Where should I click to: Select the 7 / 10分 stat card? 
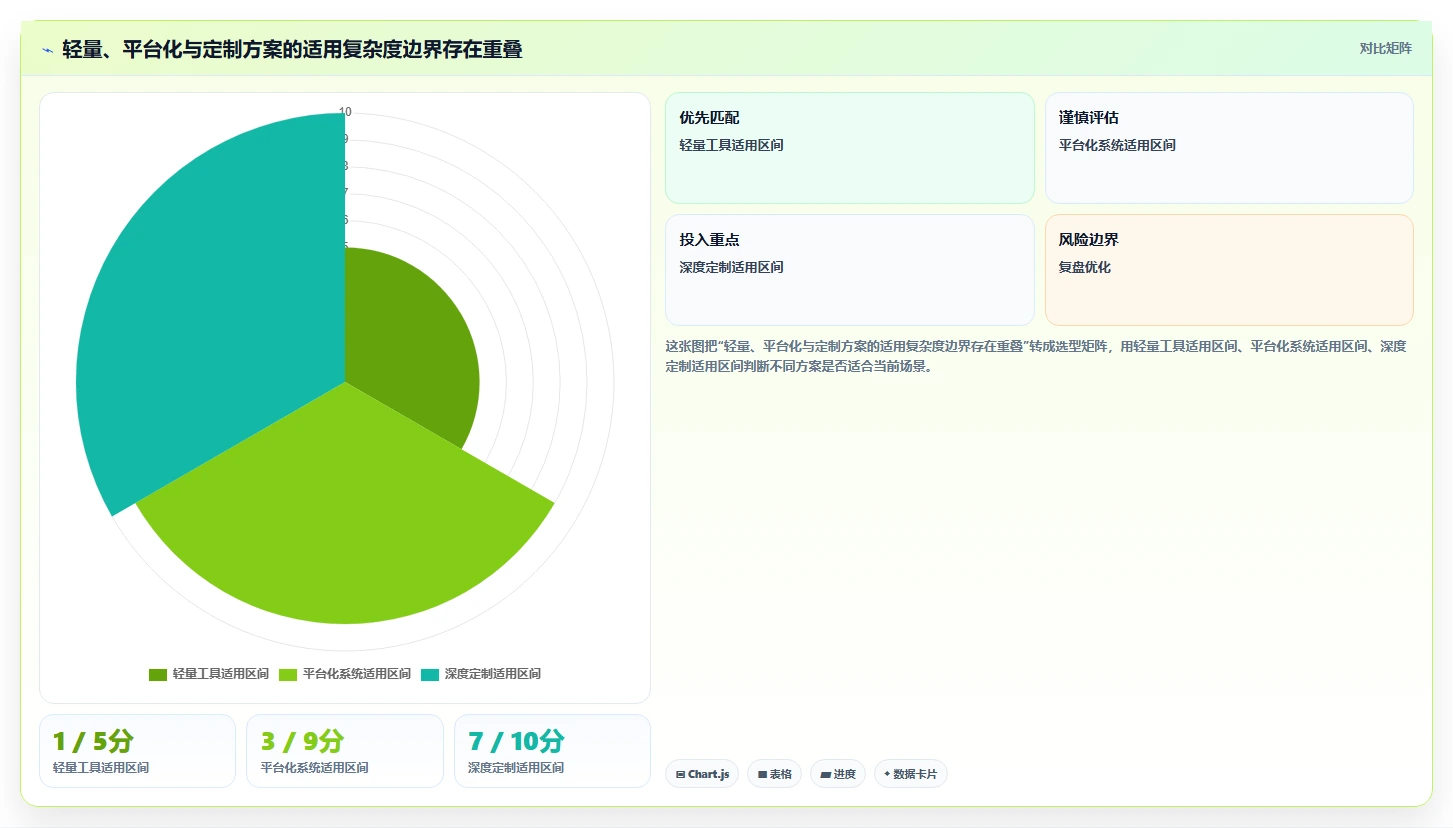point(552,751)
